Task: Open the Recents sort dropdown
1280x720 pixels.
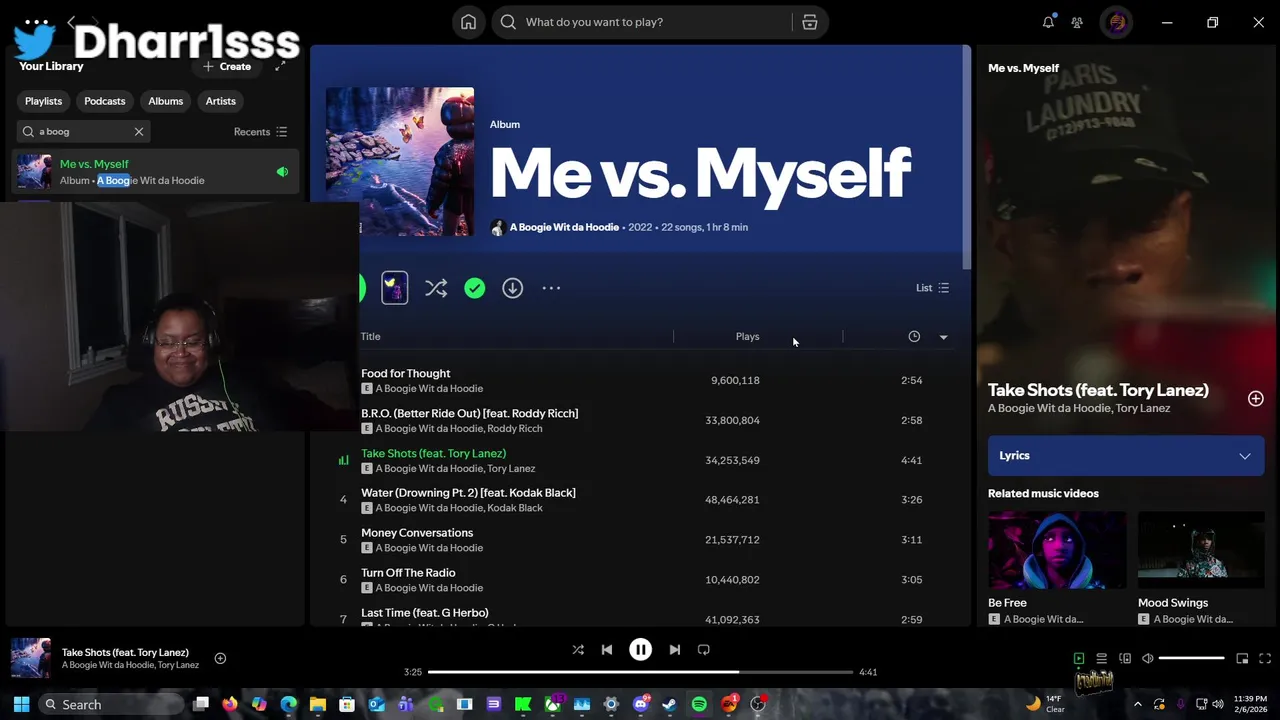Action: coord(260,131)
